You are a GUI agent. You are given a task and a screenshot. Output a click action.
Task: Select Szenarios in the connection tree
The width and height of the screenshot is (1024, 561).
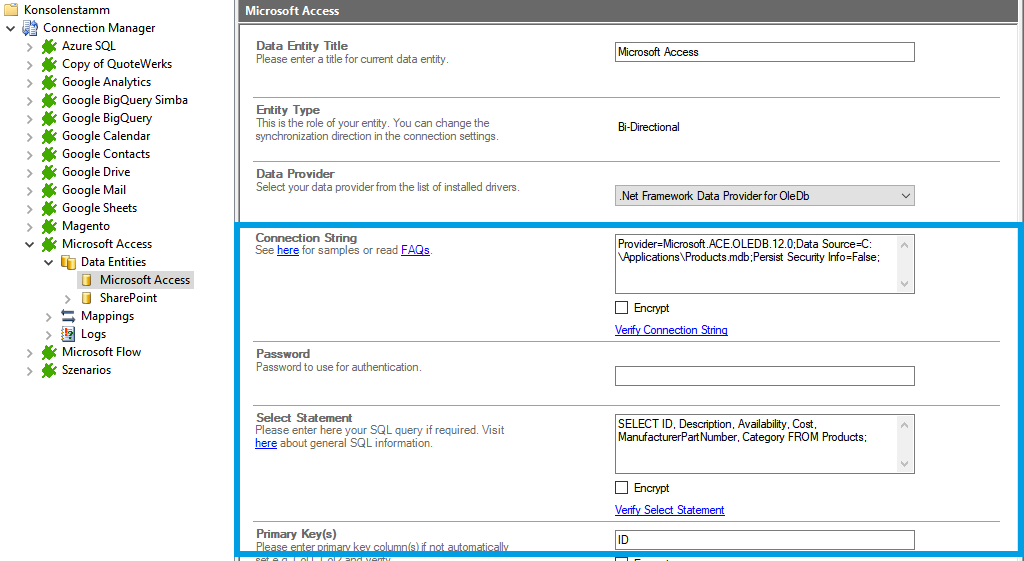point(86,370)
